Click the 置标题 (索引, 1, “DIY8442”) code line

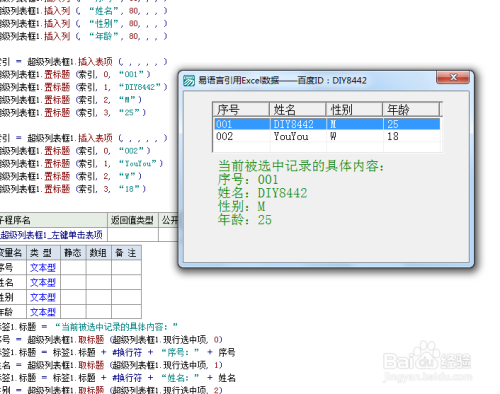(83, 87)
